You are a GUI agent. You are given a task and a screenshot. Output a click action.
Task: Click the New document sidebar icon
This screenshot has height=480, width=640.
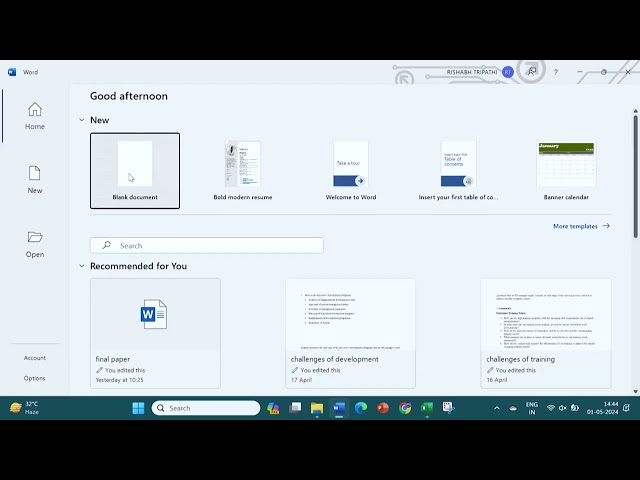click(x=34, y=179)
